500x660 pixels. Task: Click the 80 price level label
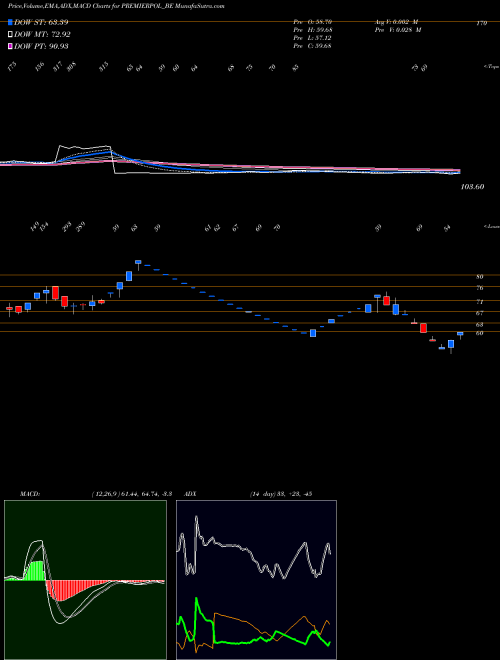pyautogui.click(x=480, y=277)
